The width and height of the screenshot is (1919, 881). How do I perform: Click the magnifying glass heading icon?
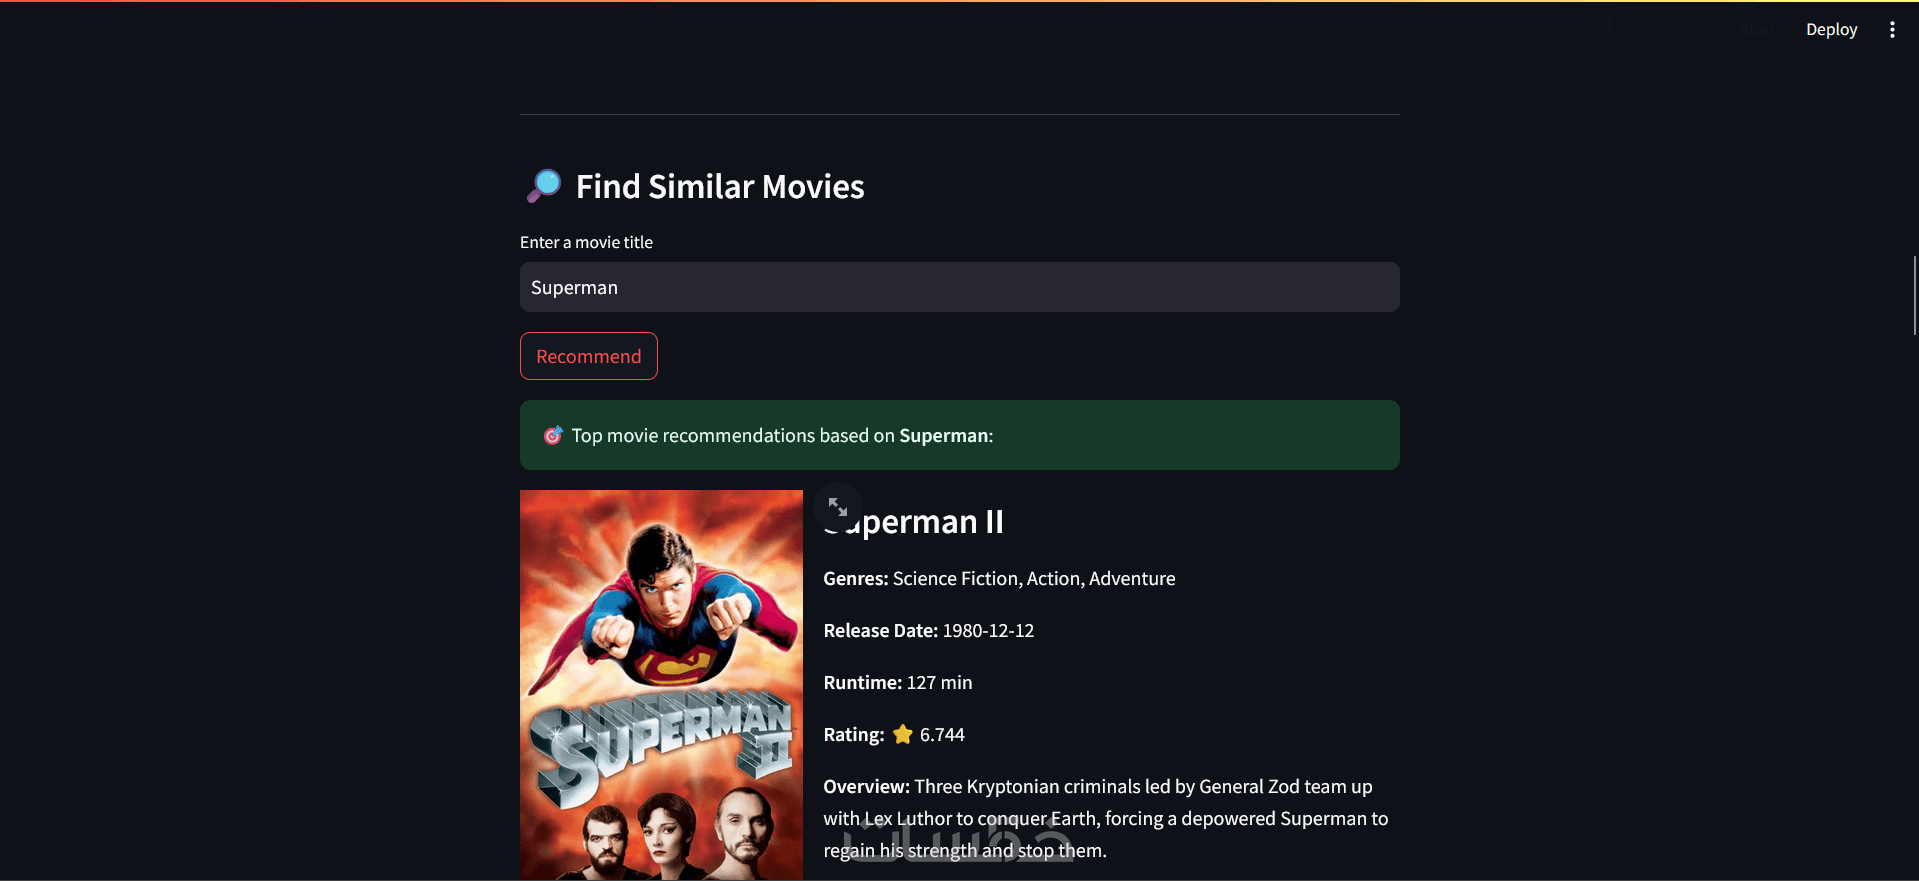(544, 186)
